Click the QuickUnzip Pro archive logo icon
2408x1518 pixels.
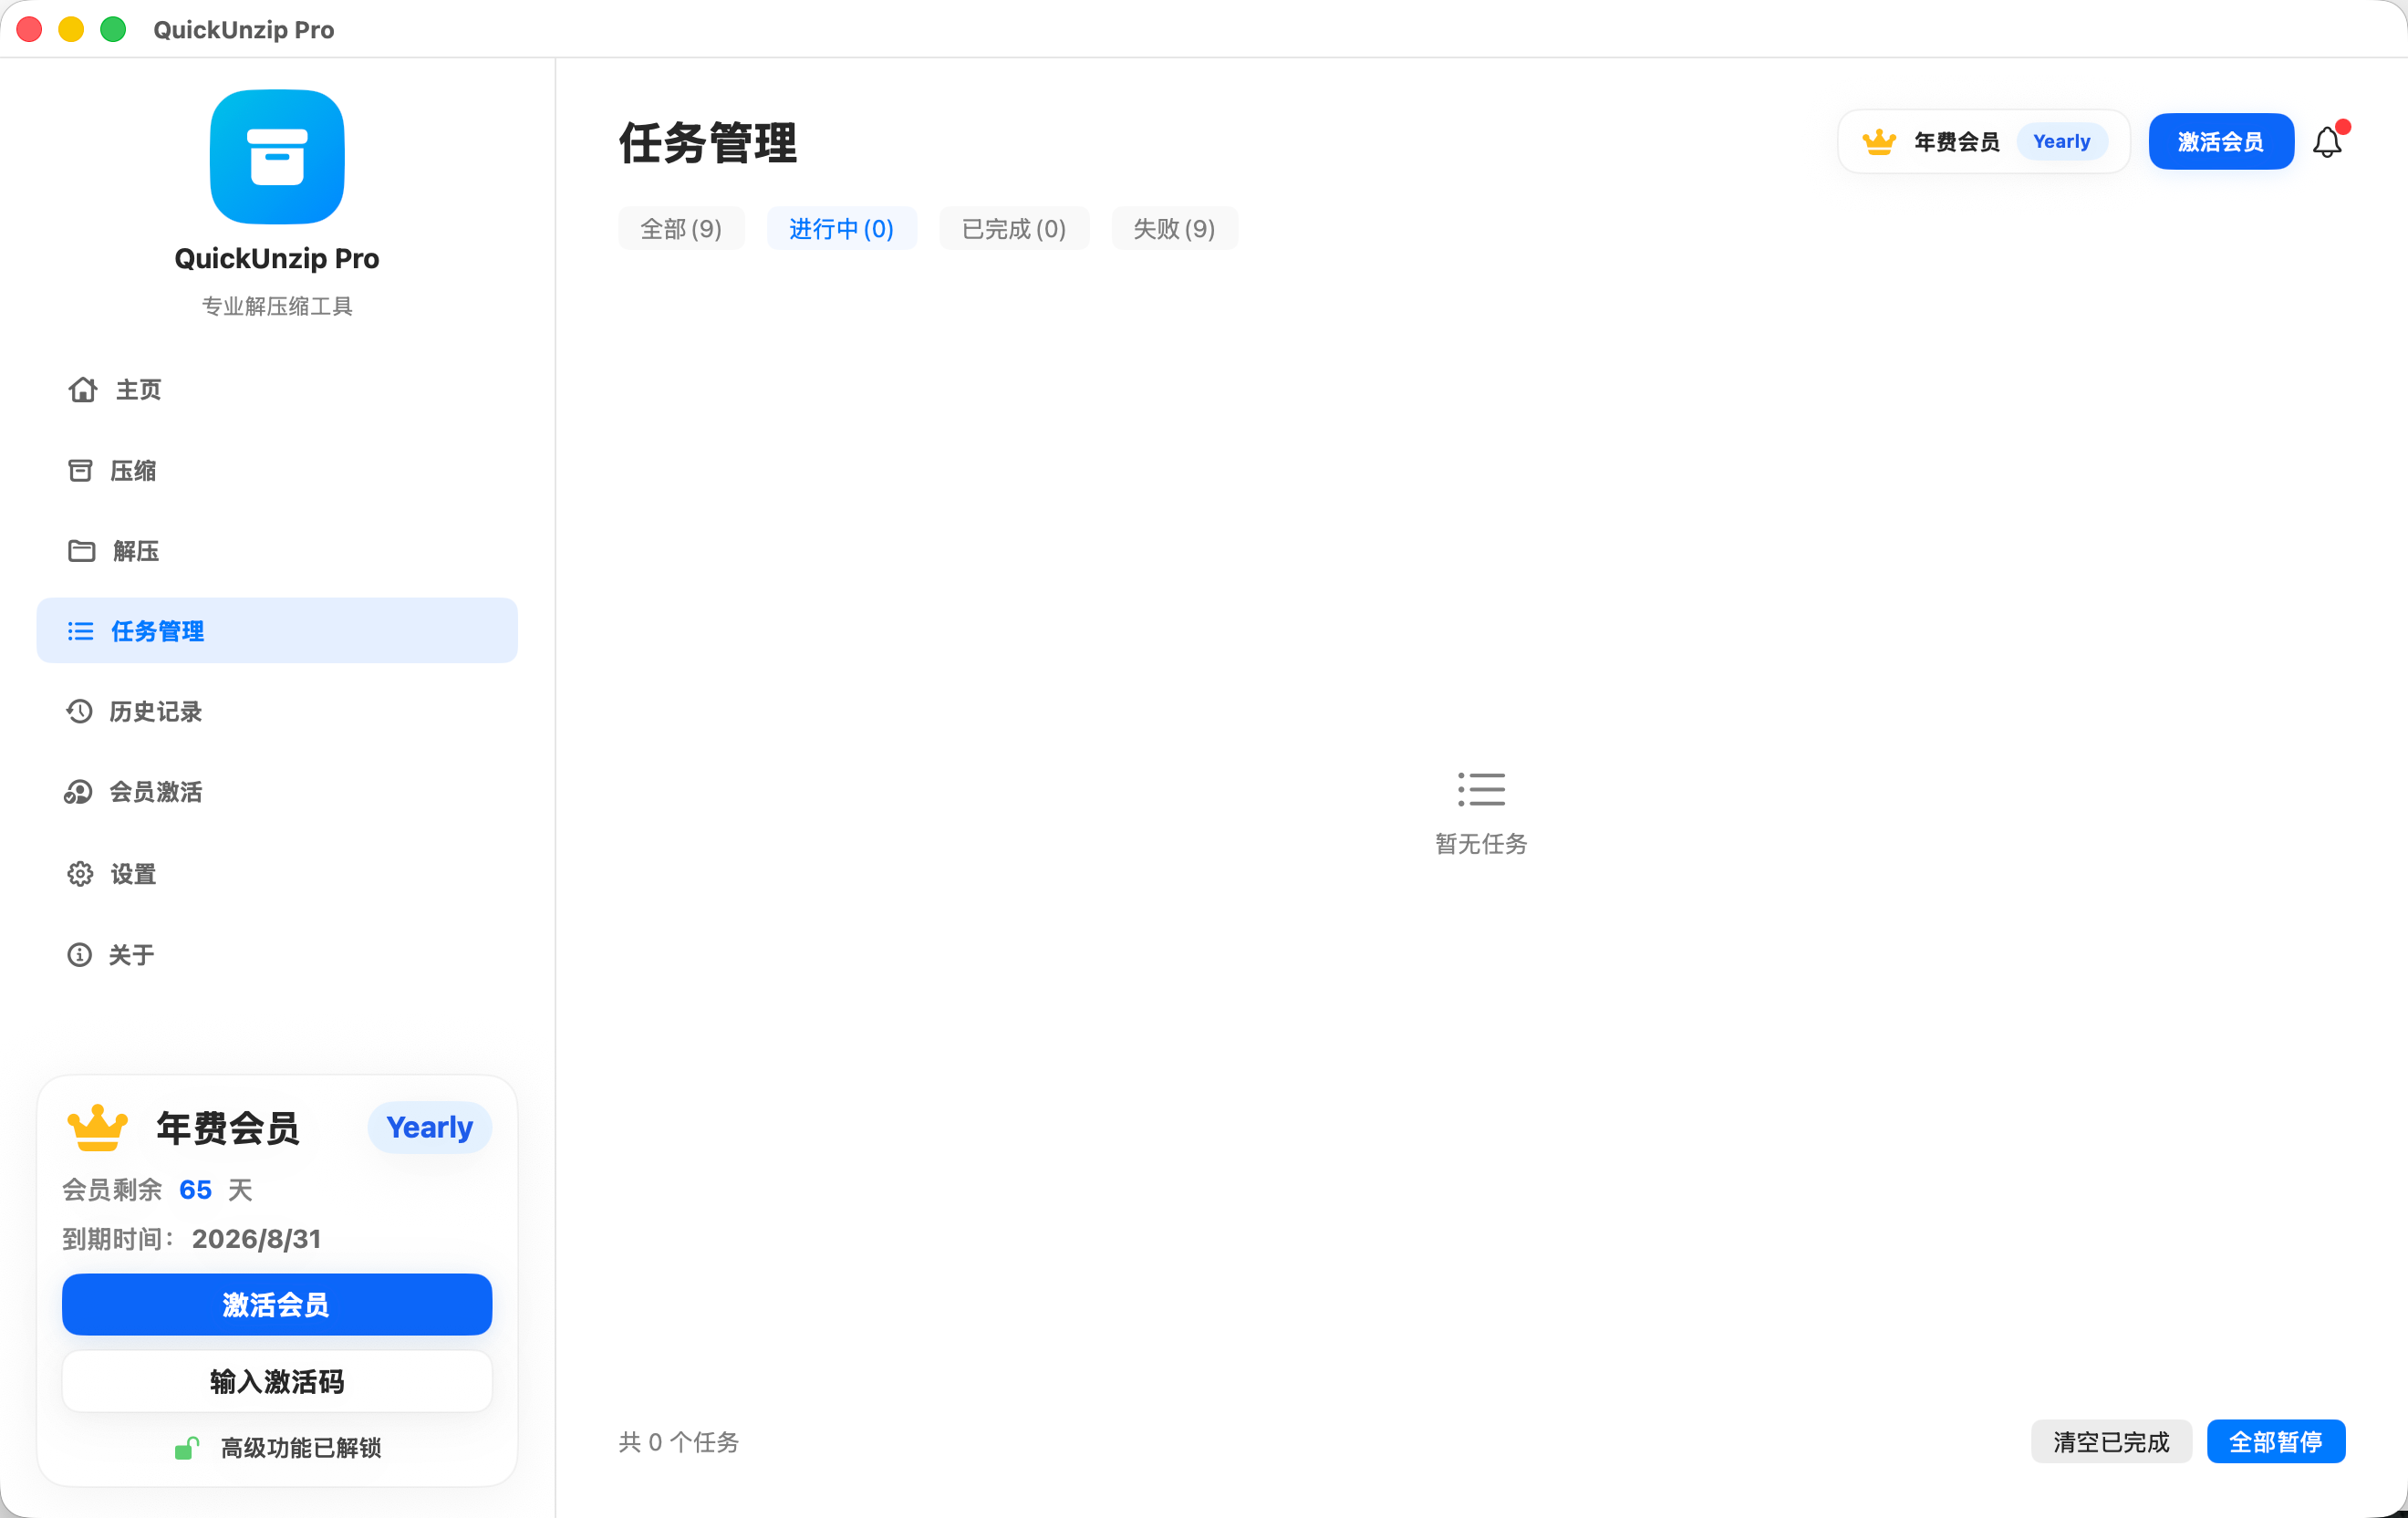coord(277,157)
